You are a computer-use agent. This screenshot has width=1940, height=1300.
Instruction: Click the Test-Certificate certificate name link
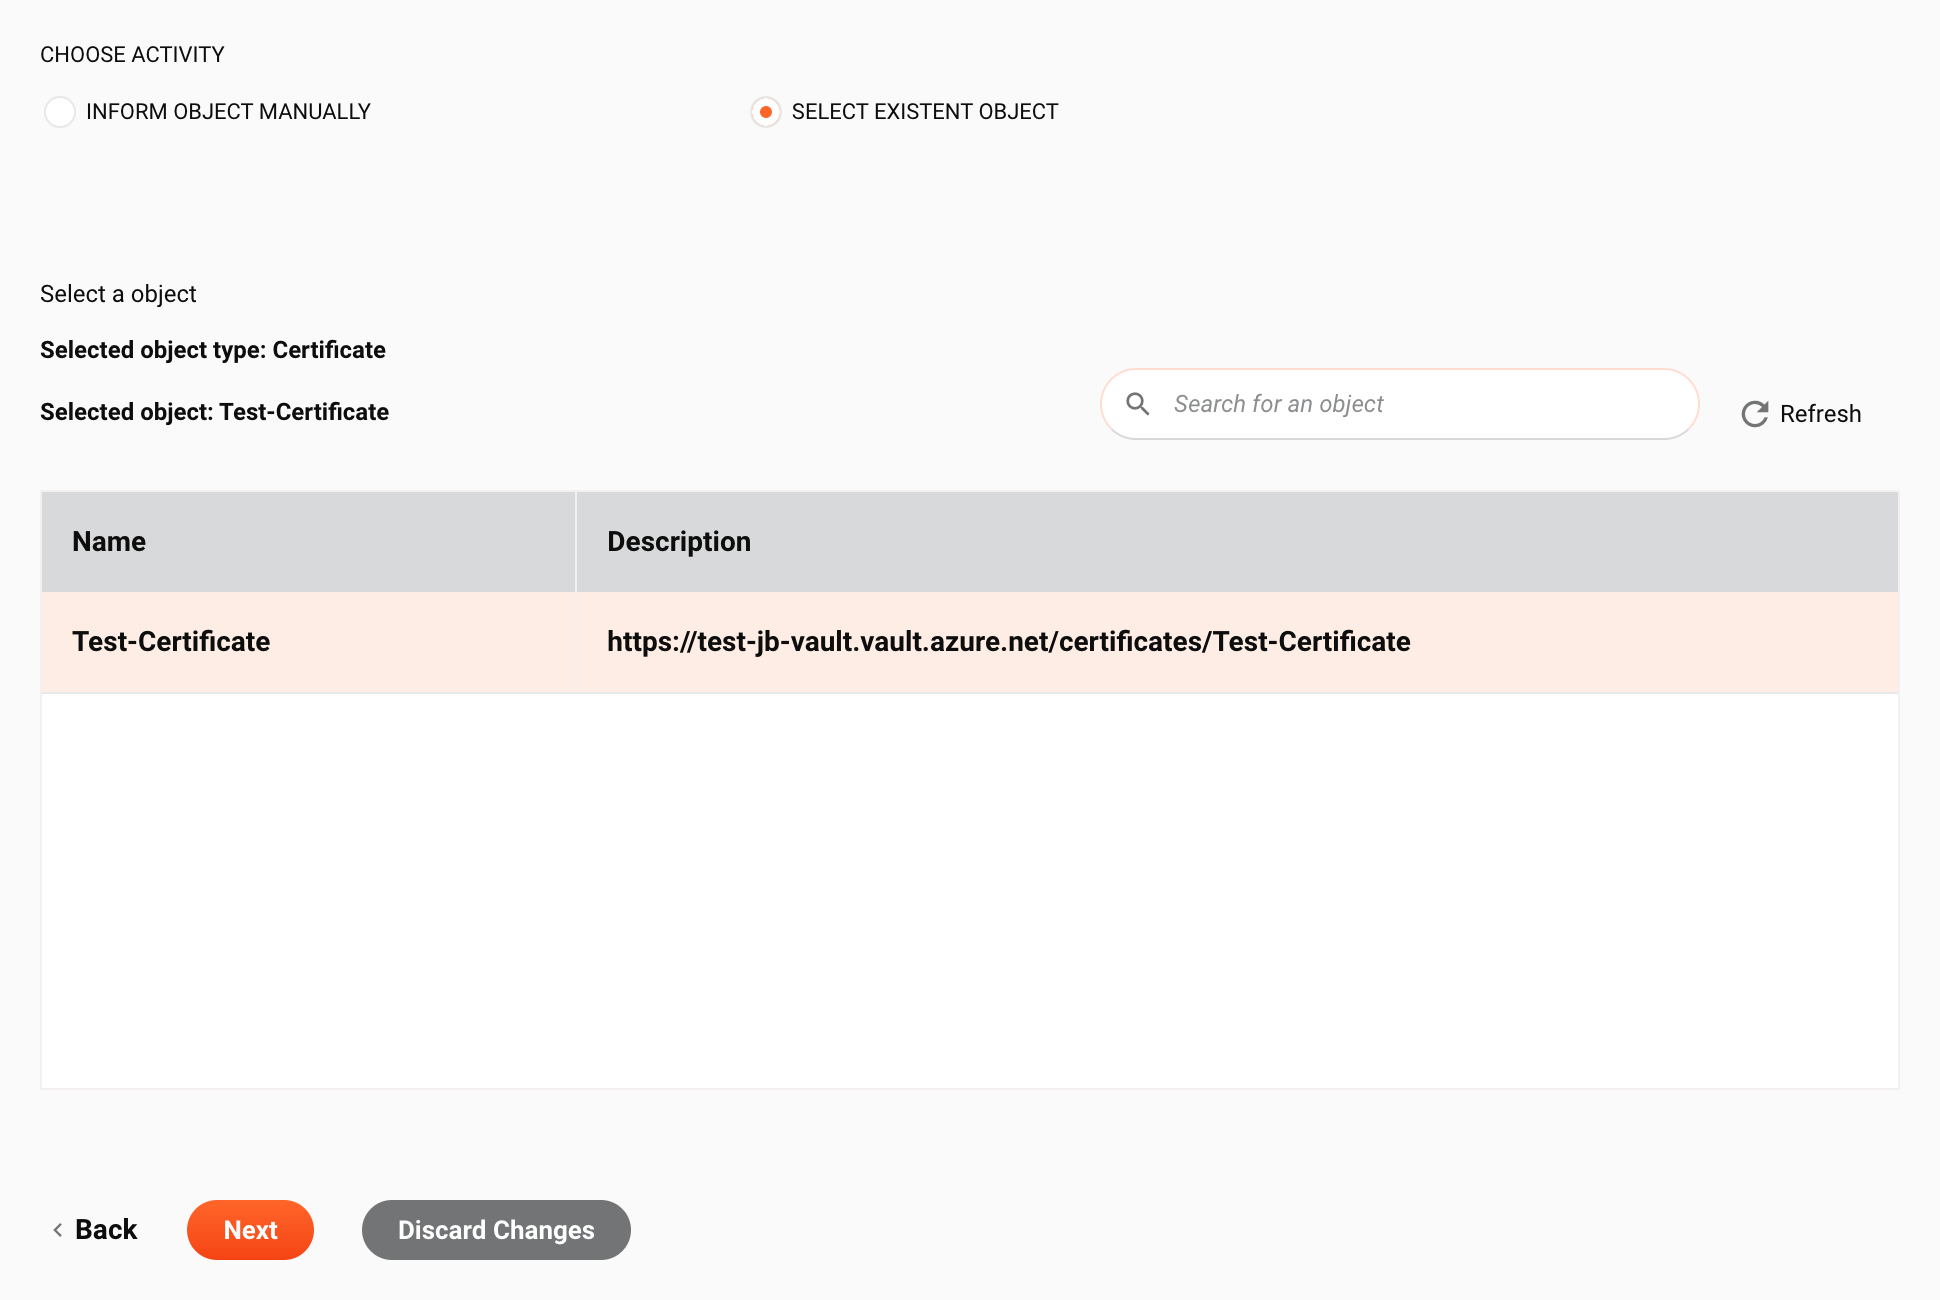170,641
